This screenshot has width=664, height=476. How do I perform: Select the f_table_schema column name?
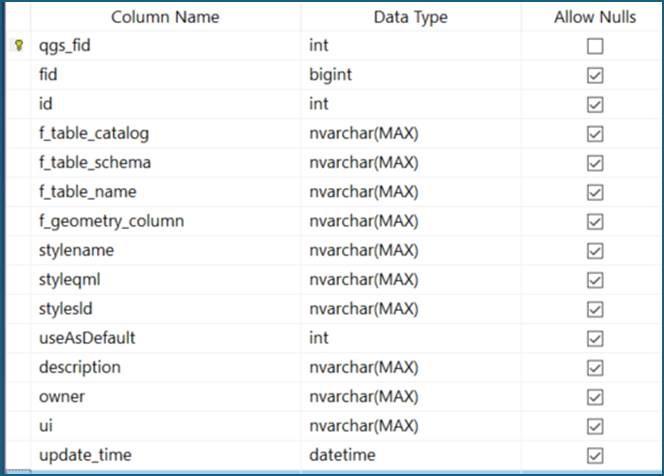[x=166, y=162]
